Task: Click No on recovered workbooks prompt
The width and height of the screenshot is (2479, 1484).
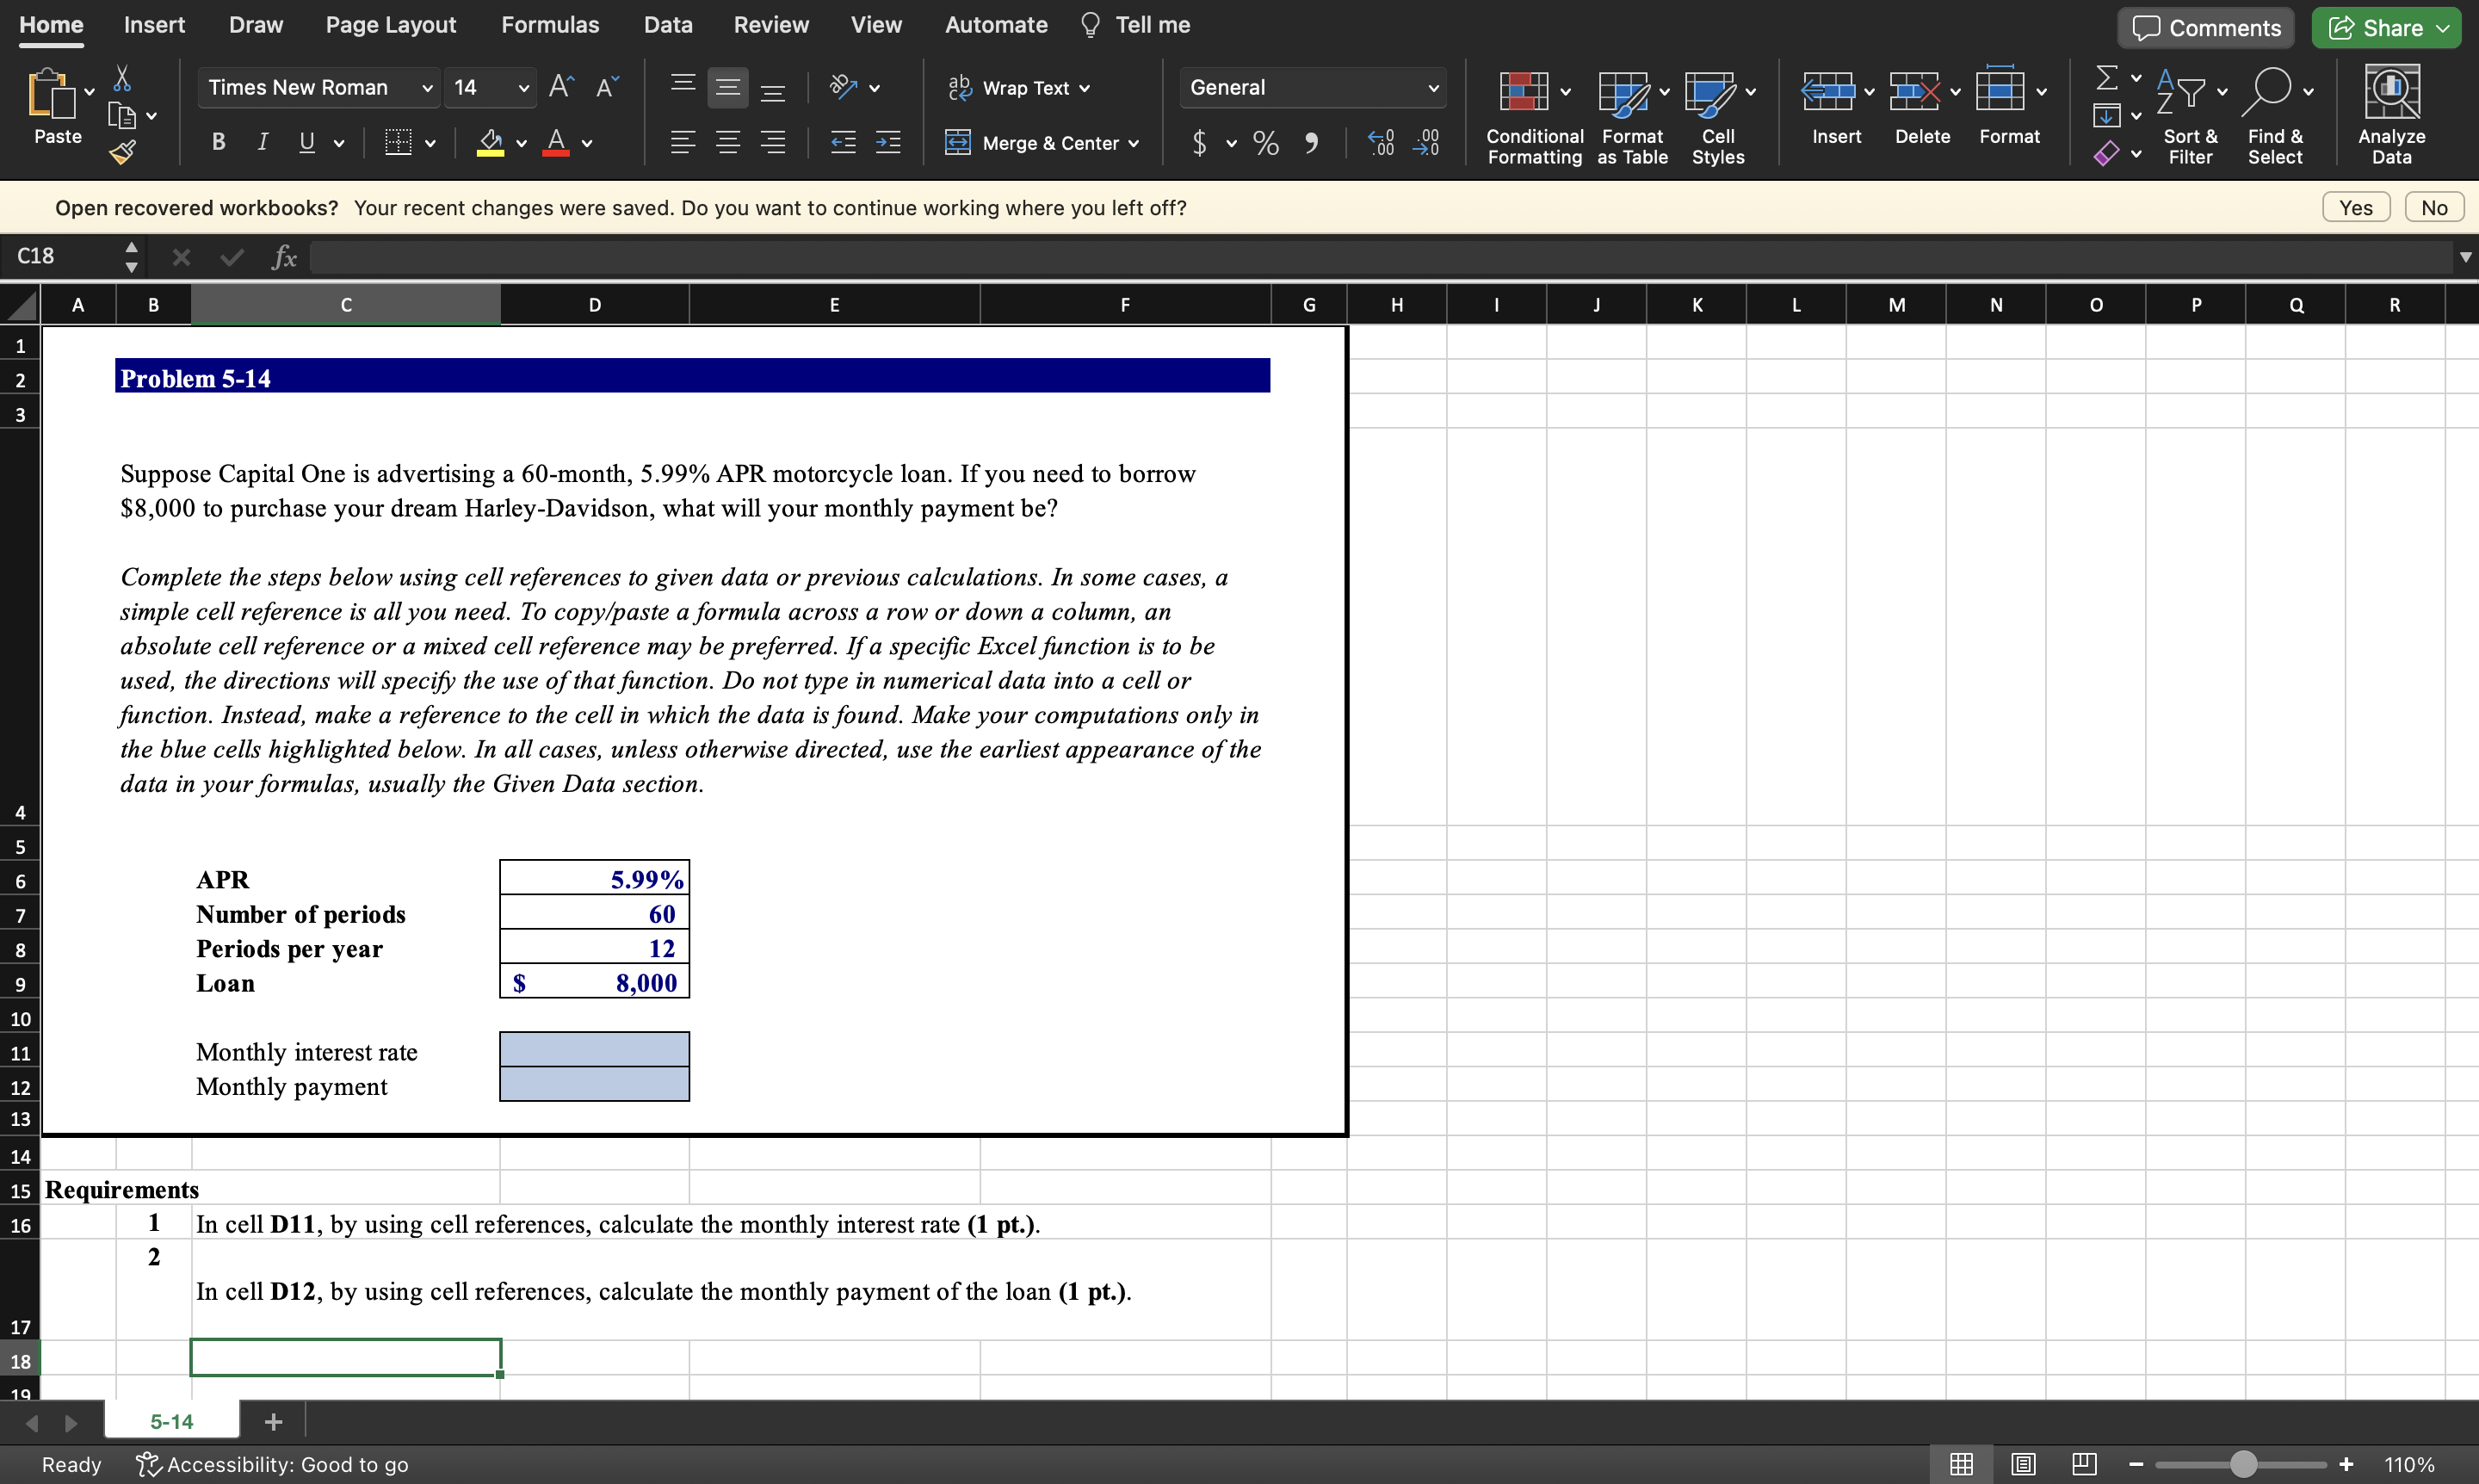Action: (2434, 208)
